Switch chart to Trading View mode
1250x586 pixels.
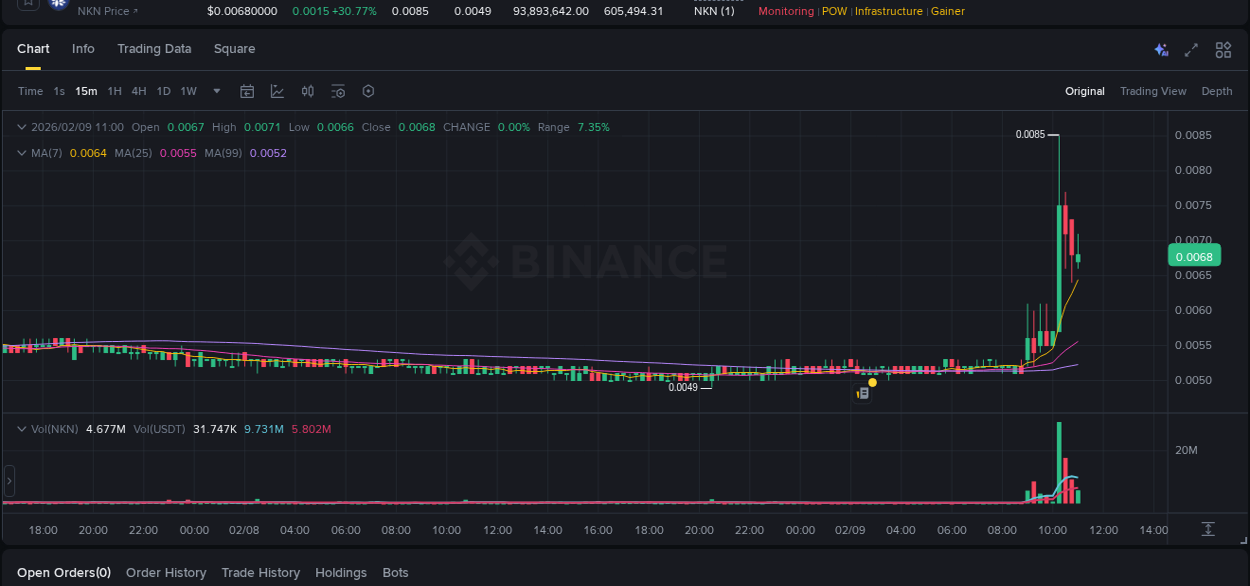click(1153, 91)
